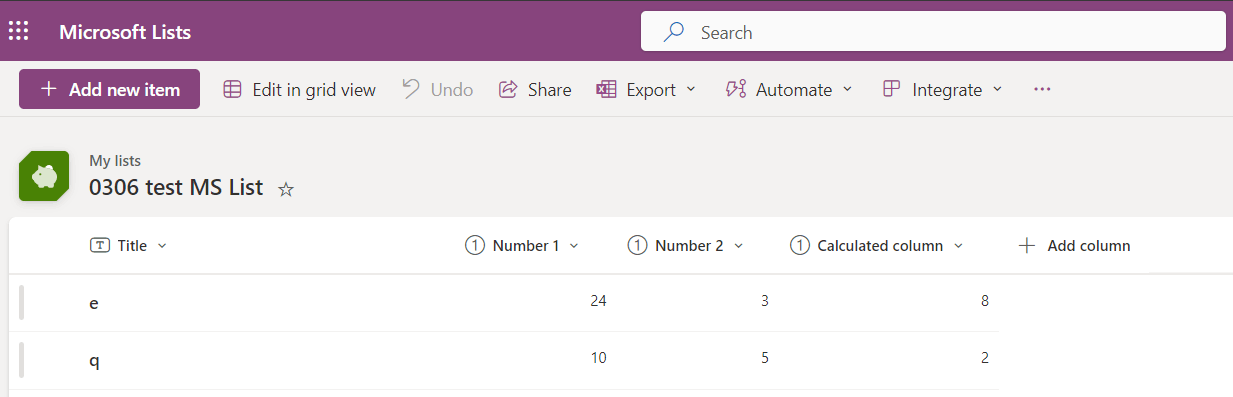This screenshot has height=397, width=1233.
Task: Favorite the list with star icon
Action: (x=286, y=189)
